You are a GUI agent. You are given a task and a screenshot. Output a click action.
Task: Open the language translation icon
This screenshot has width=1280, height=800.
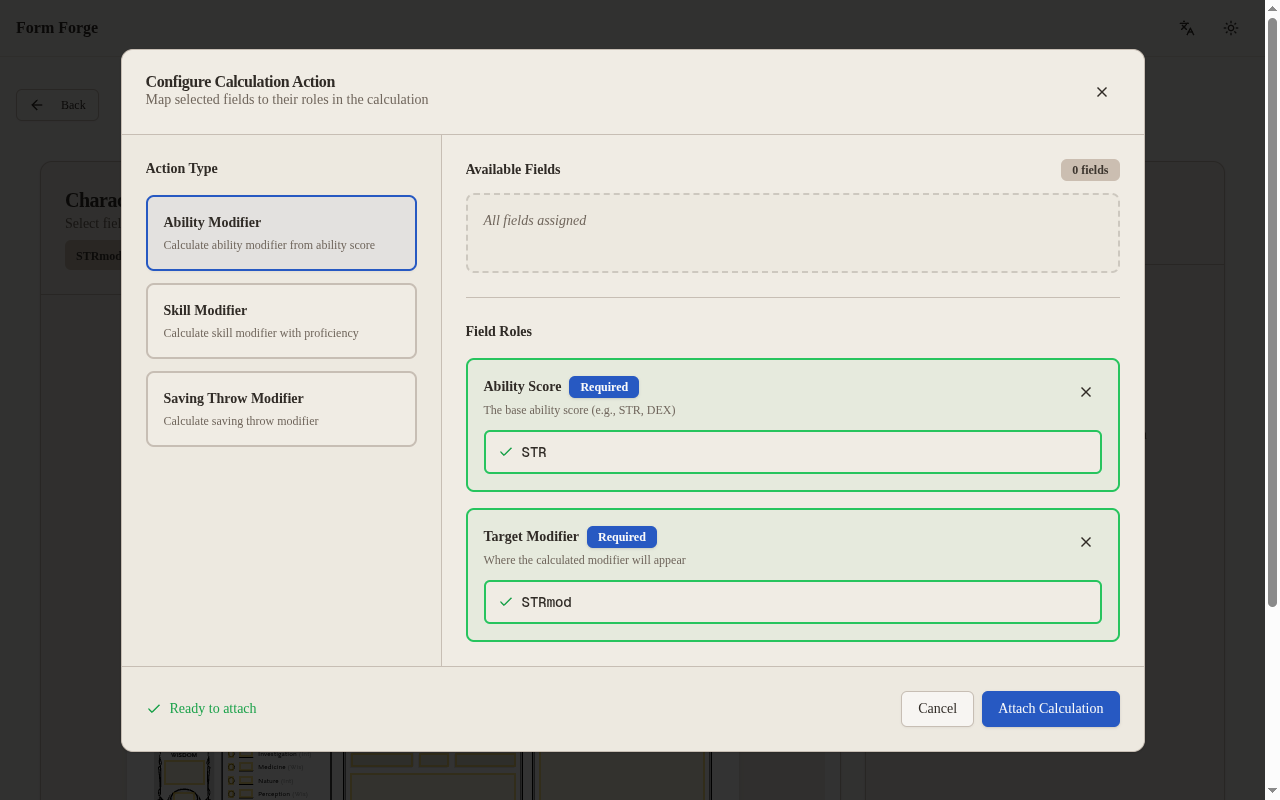point(1187,28)
